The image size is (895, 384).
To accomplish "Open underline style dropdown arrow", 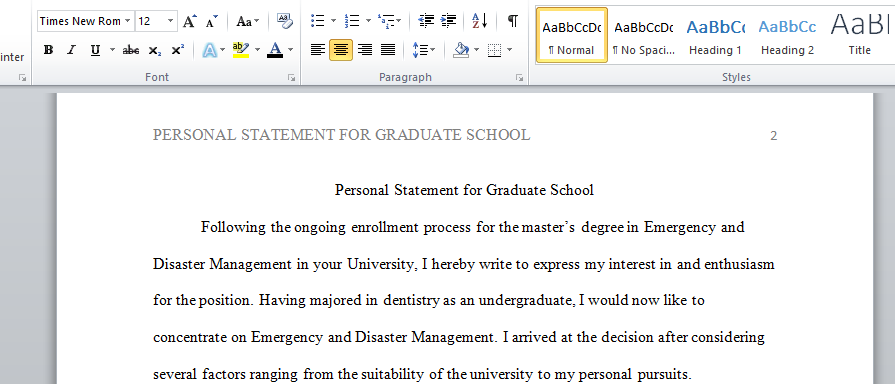I will click(112, 50).
